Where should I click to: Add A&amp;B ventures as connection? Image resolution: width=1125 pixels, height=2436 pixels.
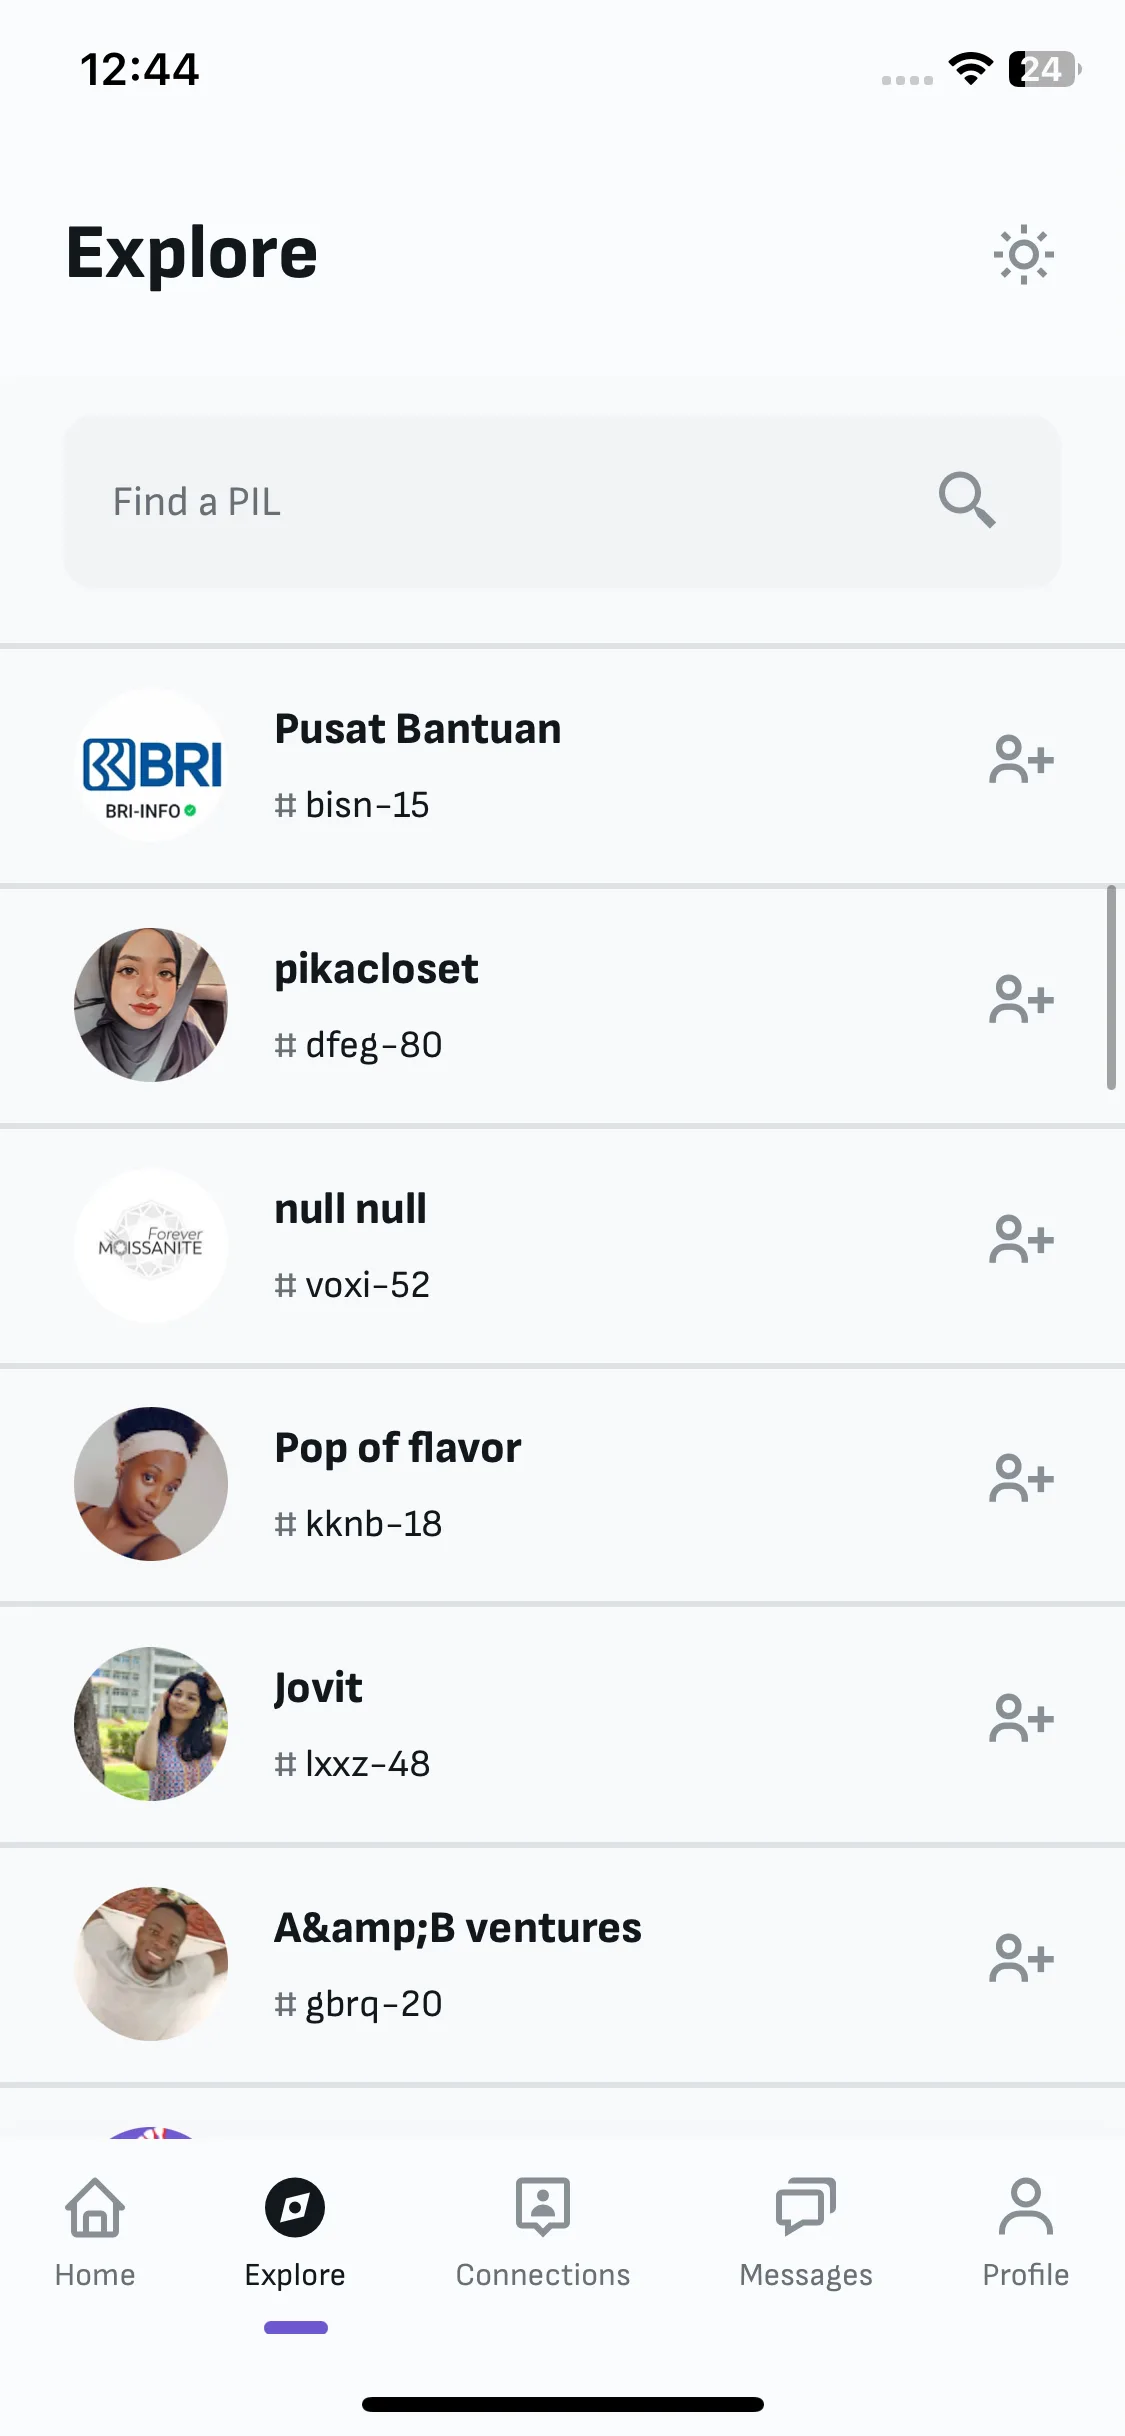[x=1021, y=1959]
